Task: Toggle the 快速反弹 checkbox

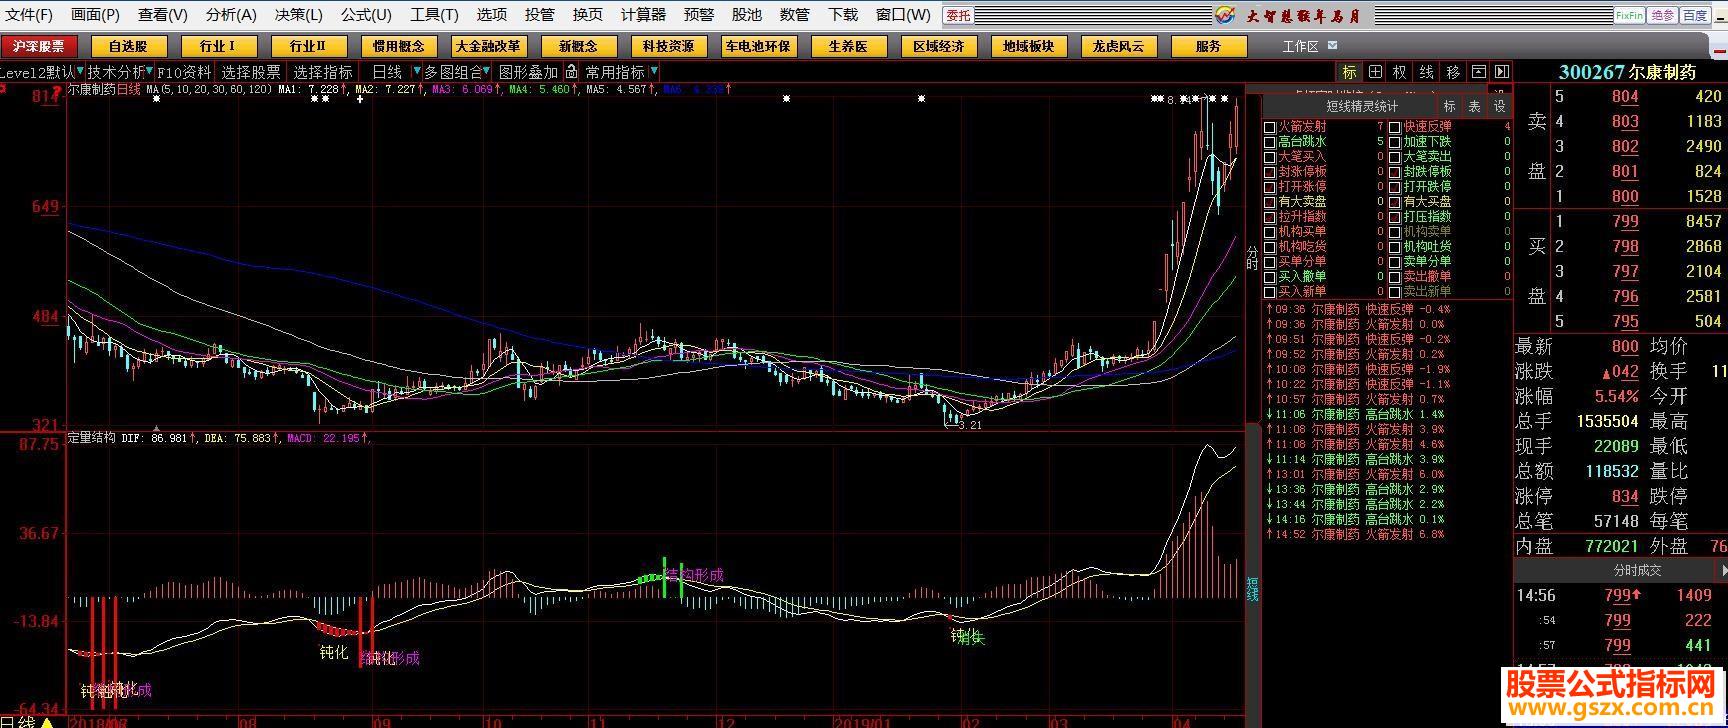Action: click(x=1395, y=127)
